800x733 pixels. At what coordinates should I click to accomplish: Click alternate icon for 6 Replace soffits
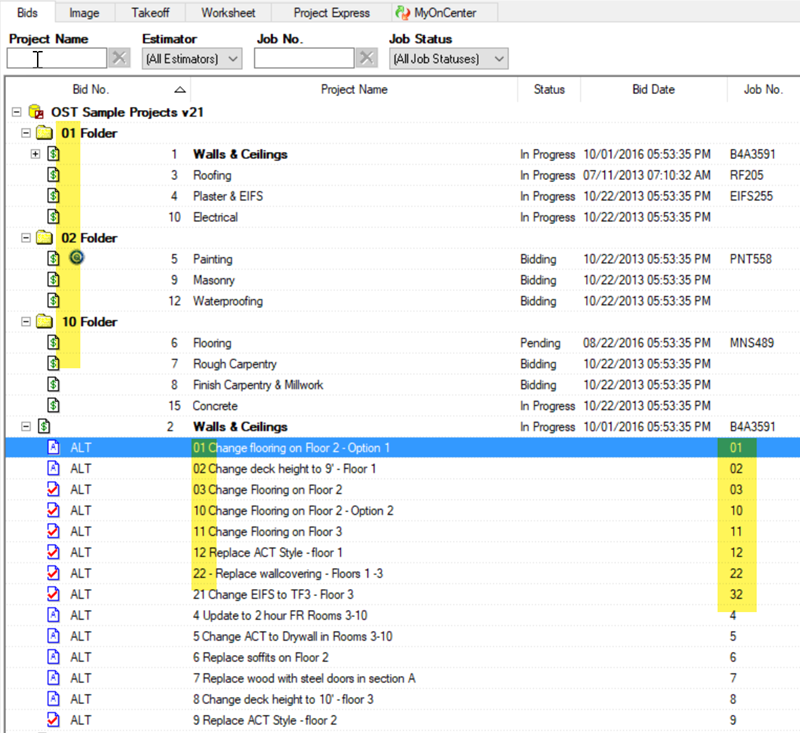coord(54,657)
